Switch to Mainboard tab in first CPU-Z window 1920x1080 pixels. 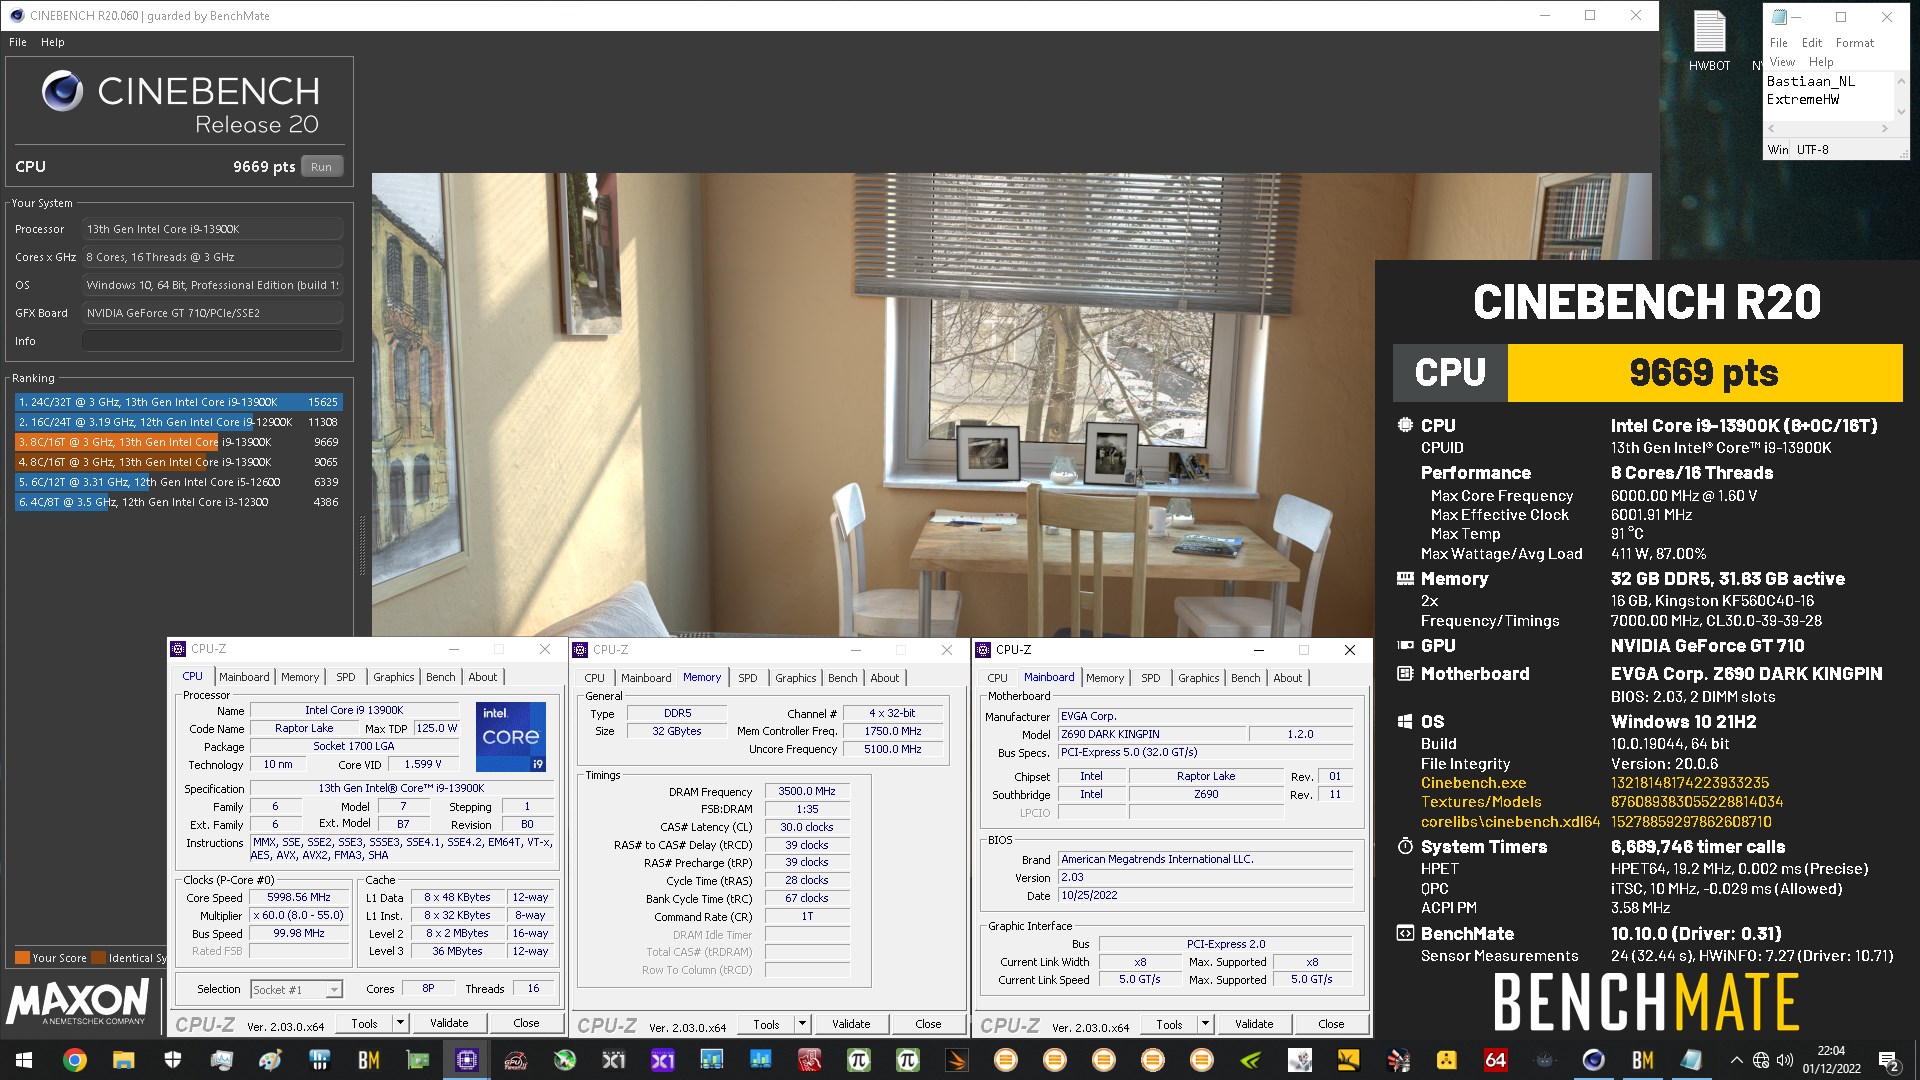[244, 677]
